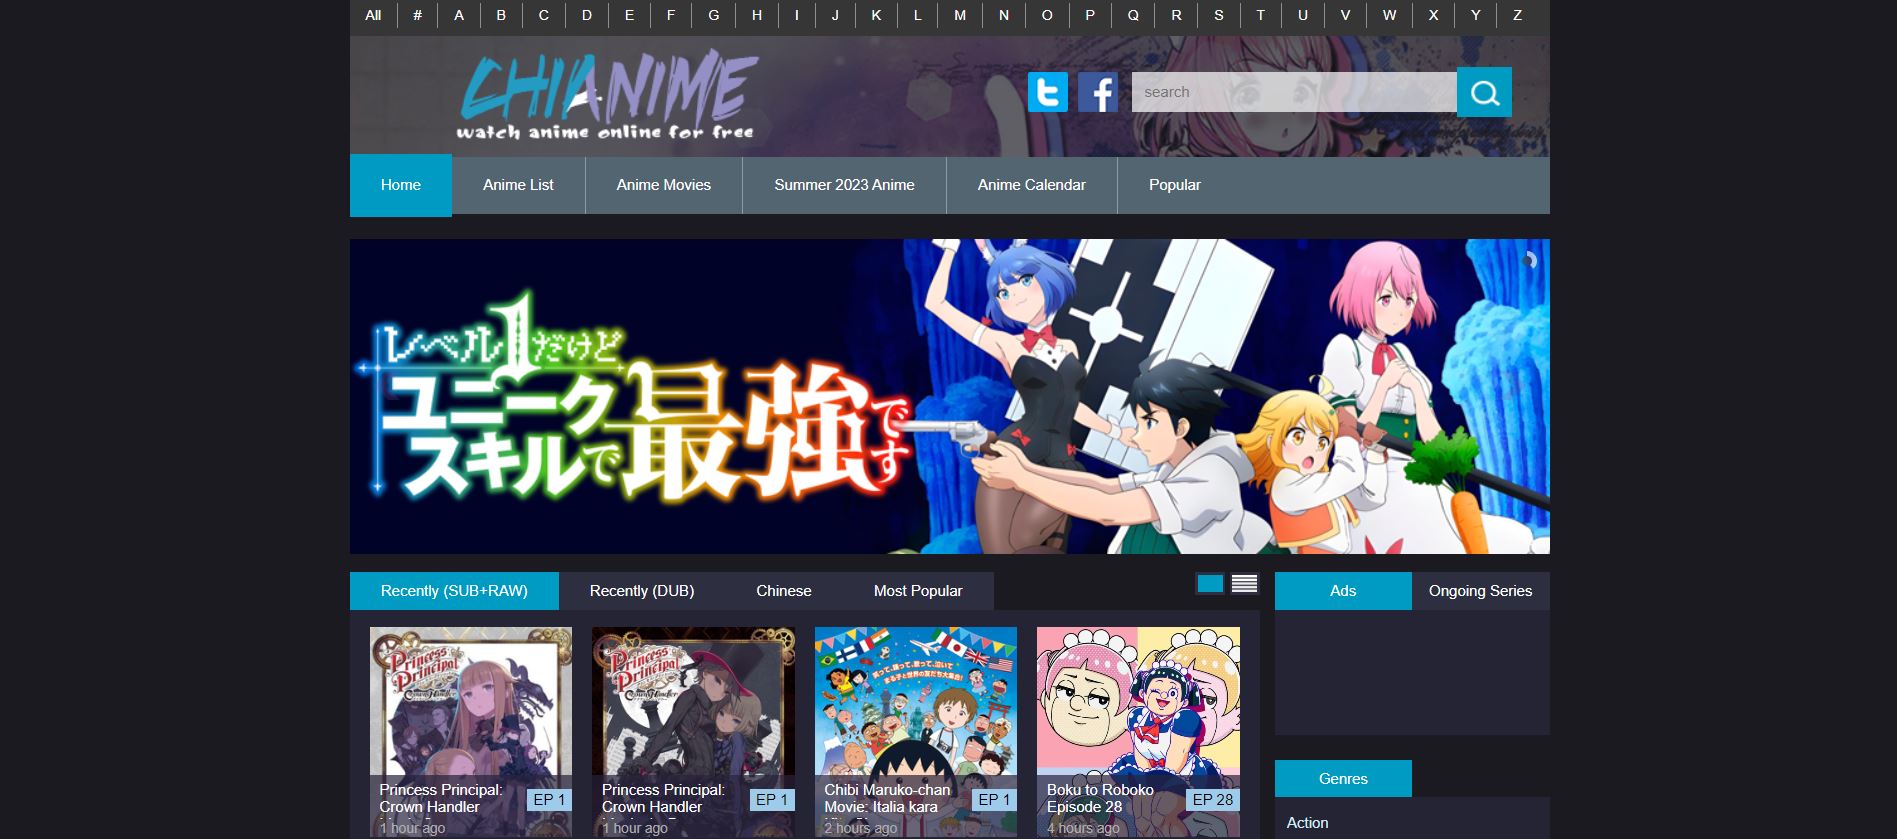Viewport: 1897px width, 839px height.
Task: Open the Facebook icon link
Action: 1098,92
